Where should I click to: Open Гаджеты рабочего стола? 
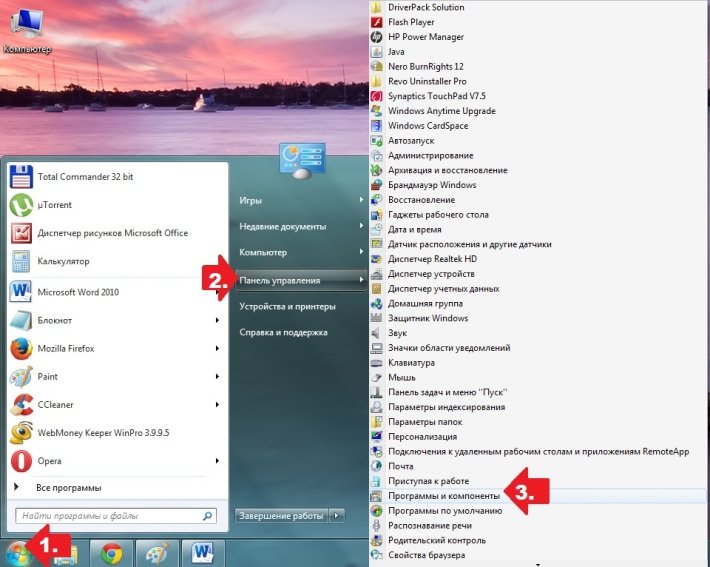438,215
